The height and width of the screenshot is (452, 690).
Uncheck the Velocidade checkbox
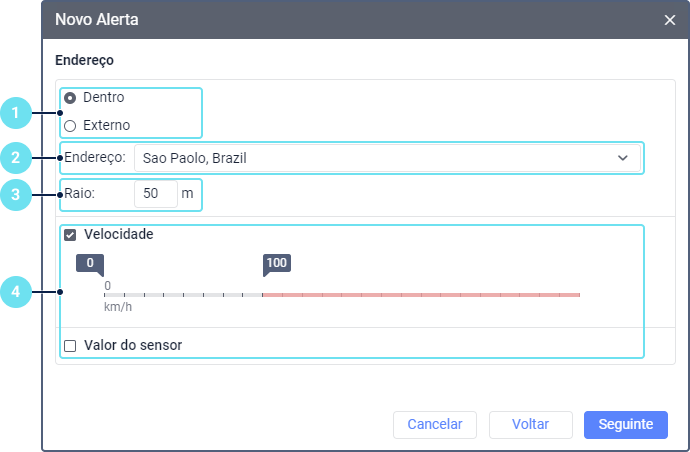click(70, 235)
